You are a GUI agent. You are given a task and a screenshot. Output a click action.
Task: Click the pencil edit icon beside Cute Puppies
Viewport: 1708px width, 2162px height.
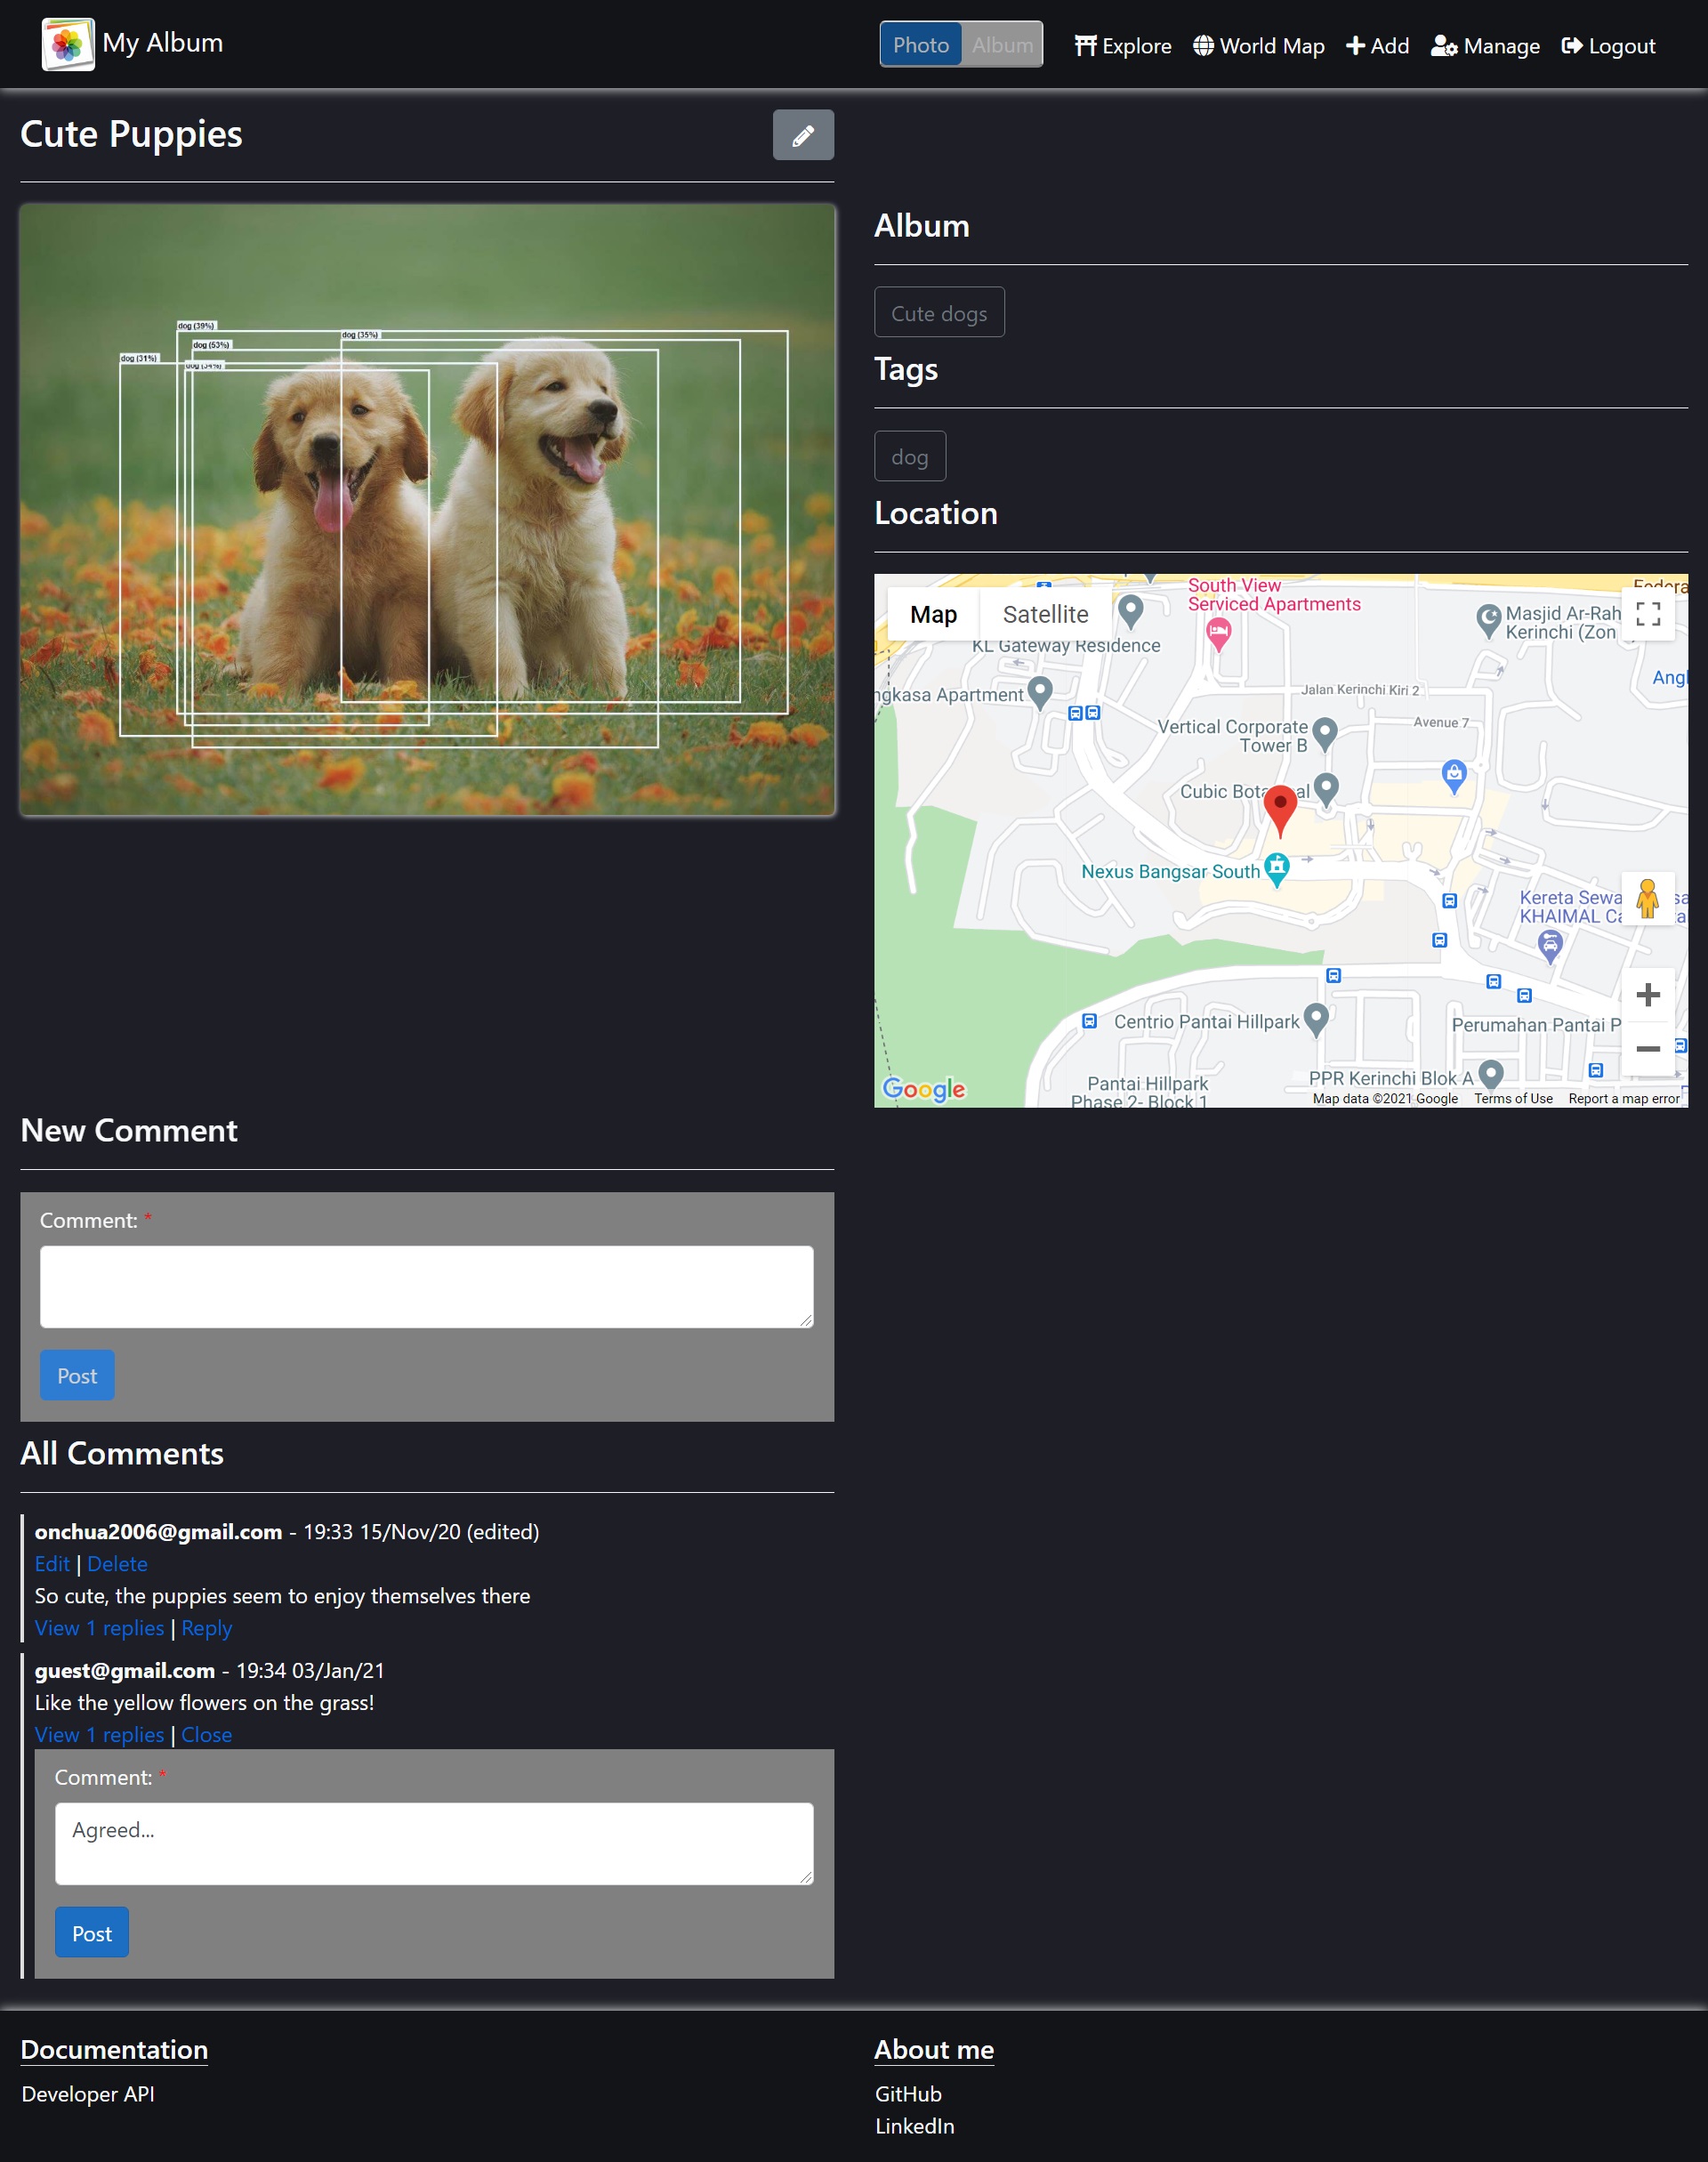(x=802, y=135)
